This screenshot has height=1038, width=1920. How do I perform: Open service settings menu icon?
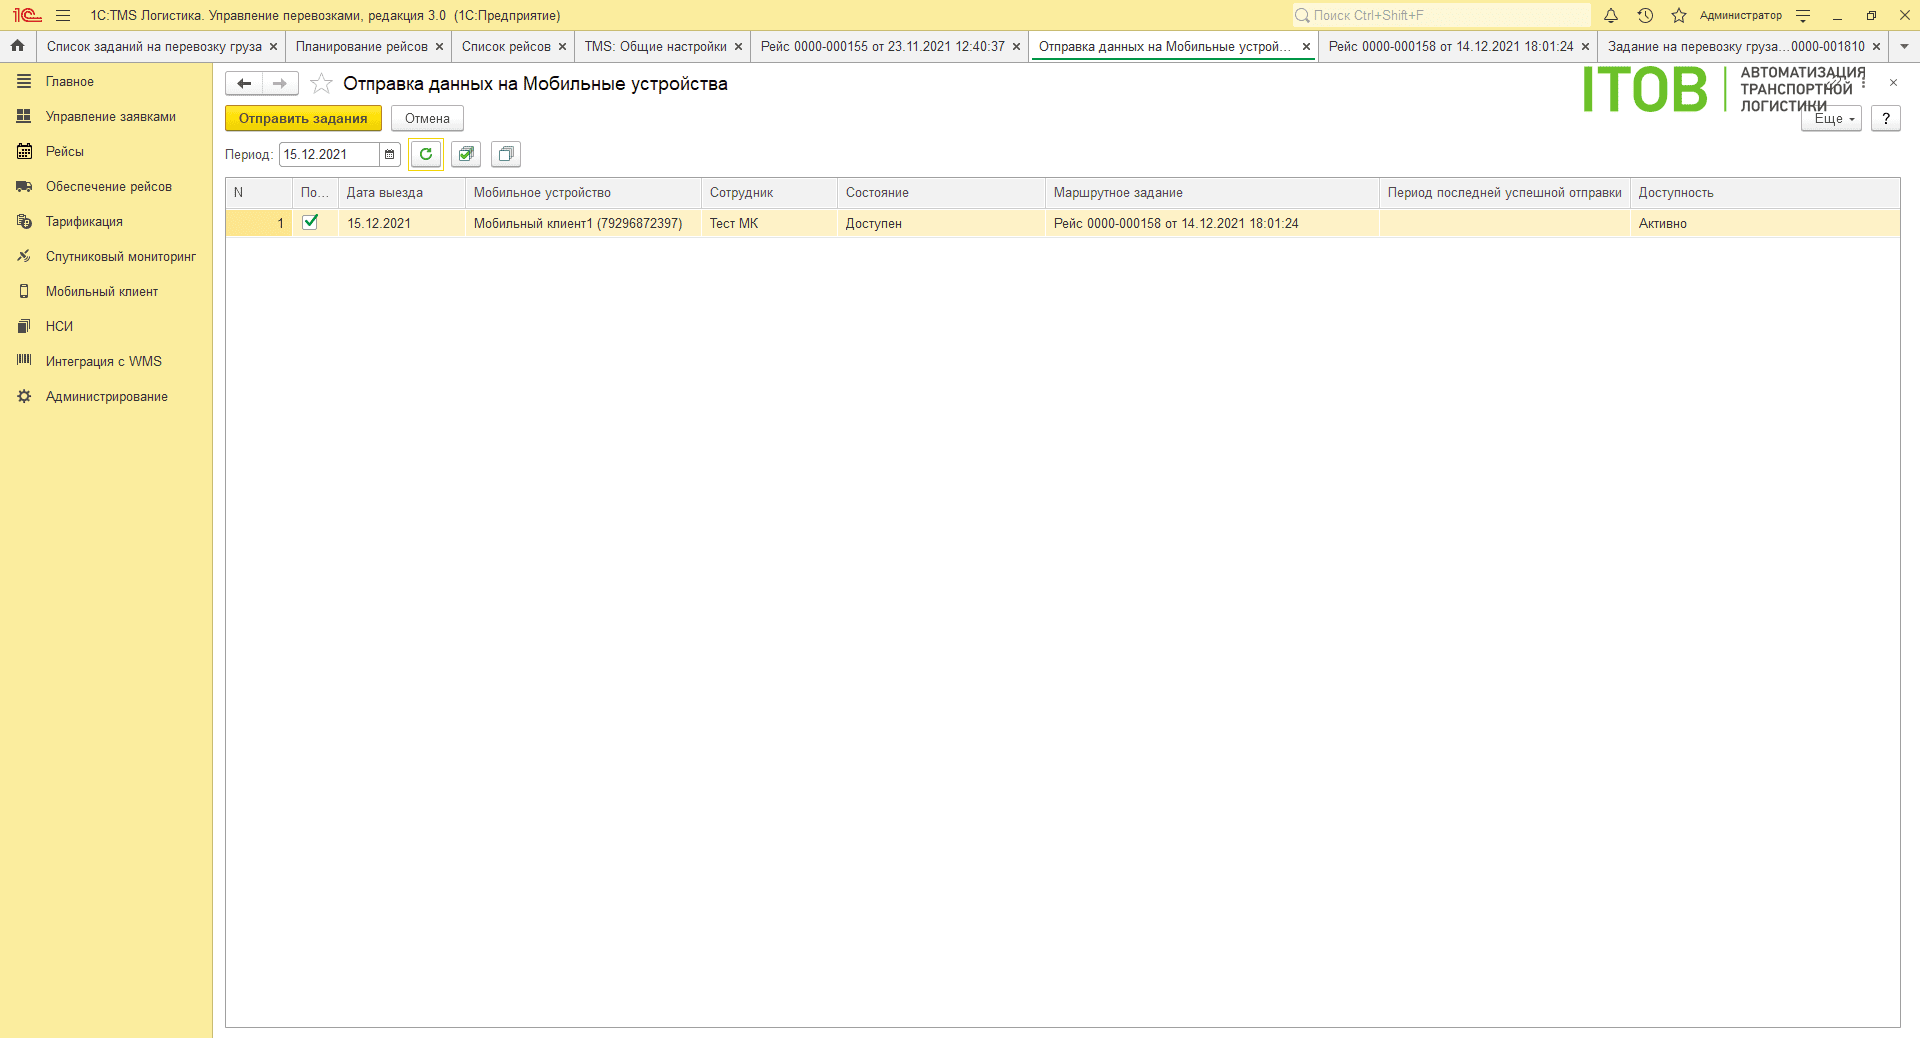click(x=1803, y=15)
